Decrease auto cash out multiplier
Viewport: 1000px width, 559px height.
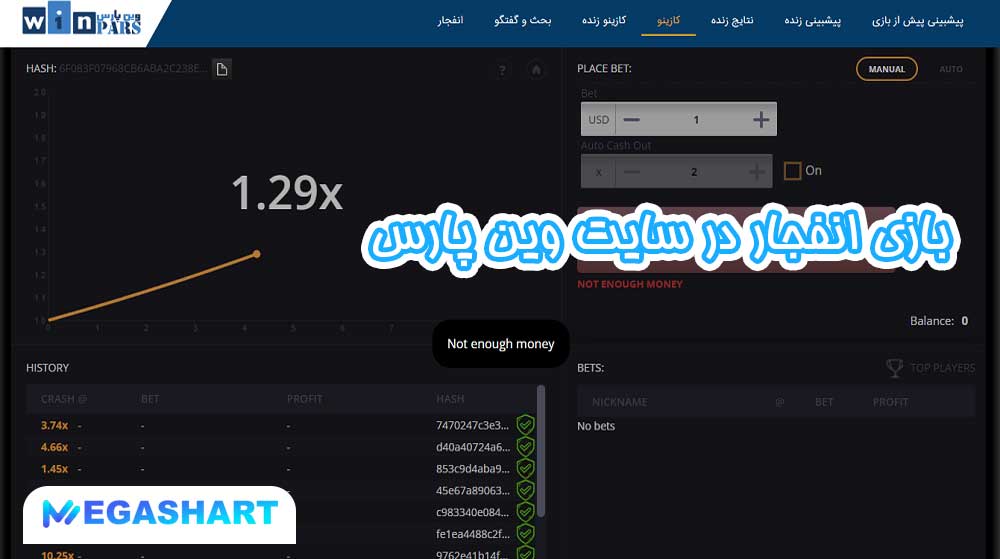(x=631, y=171)
